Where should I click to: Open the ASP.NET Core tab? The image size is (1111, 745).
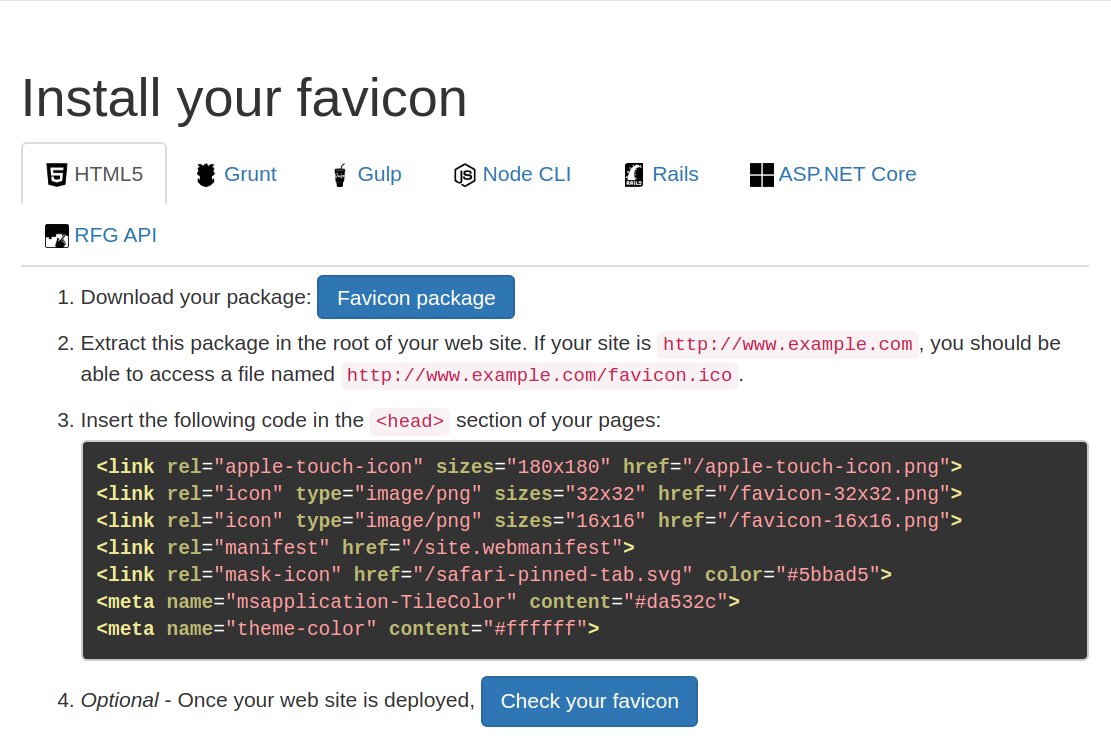point(833,174)
